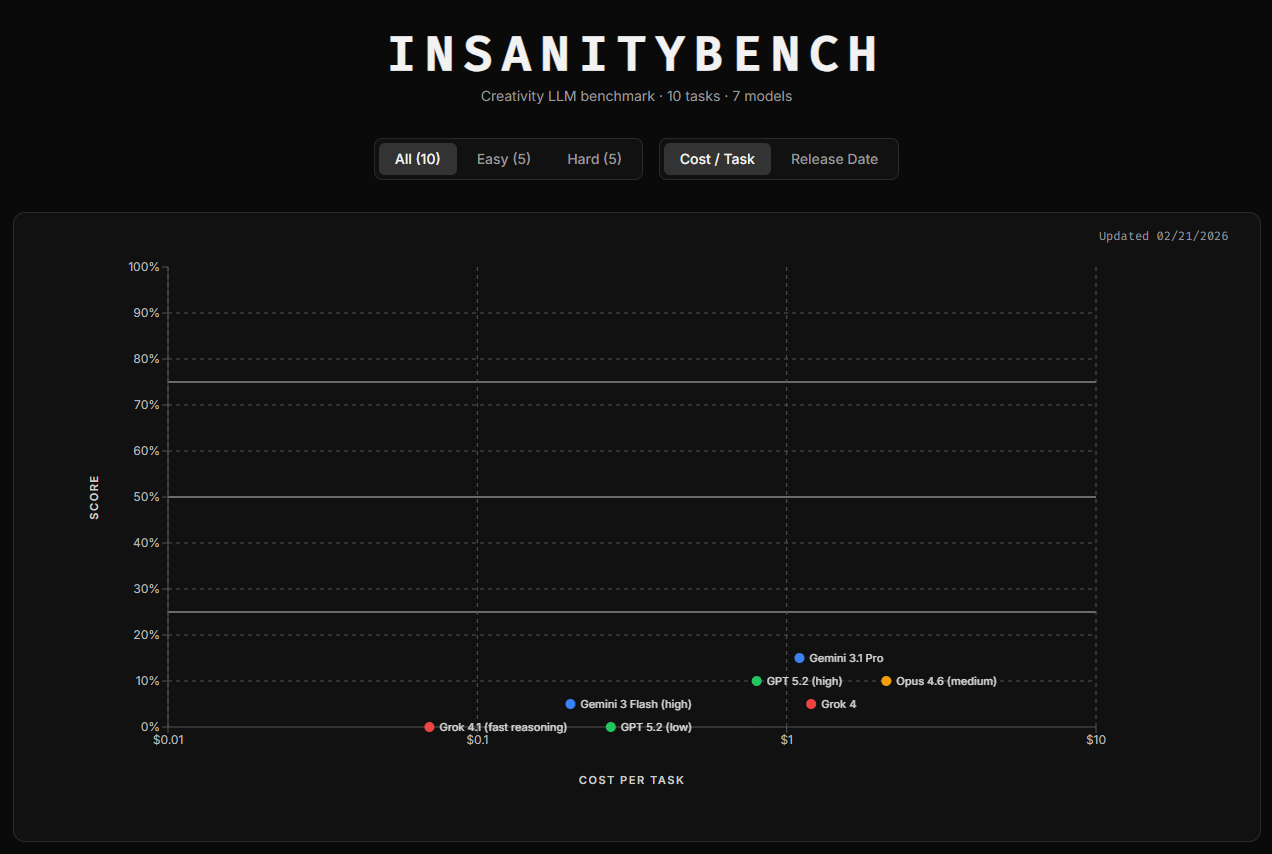The image size is (1272, 854).
Task: Click the Gemini 3.1 Pro label text
Action: click(x=846, y=658)
